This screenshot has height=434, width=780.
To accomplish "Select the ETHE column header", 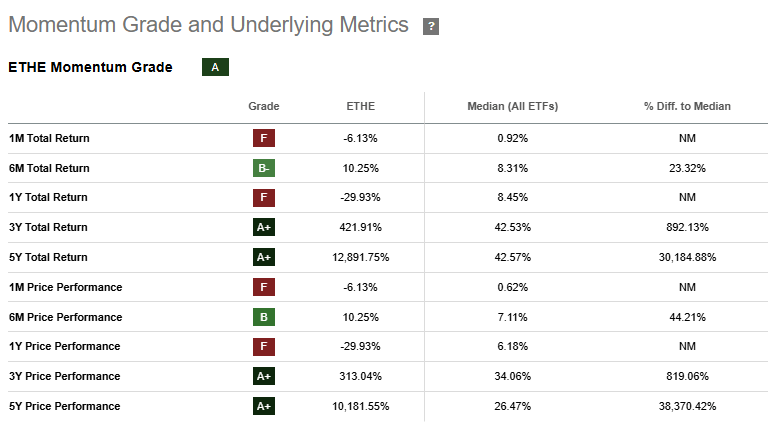I will [x=361, y=107].
